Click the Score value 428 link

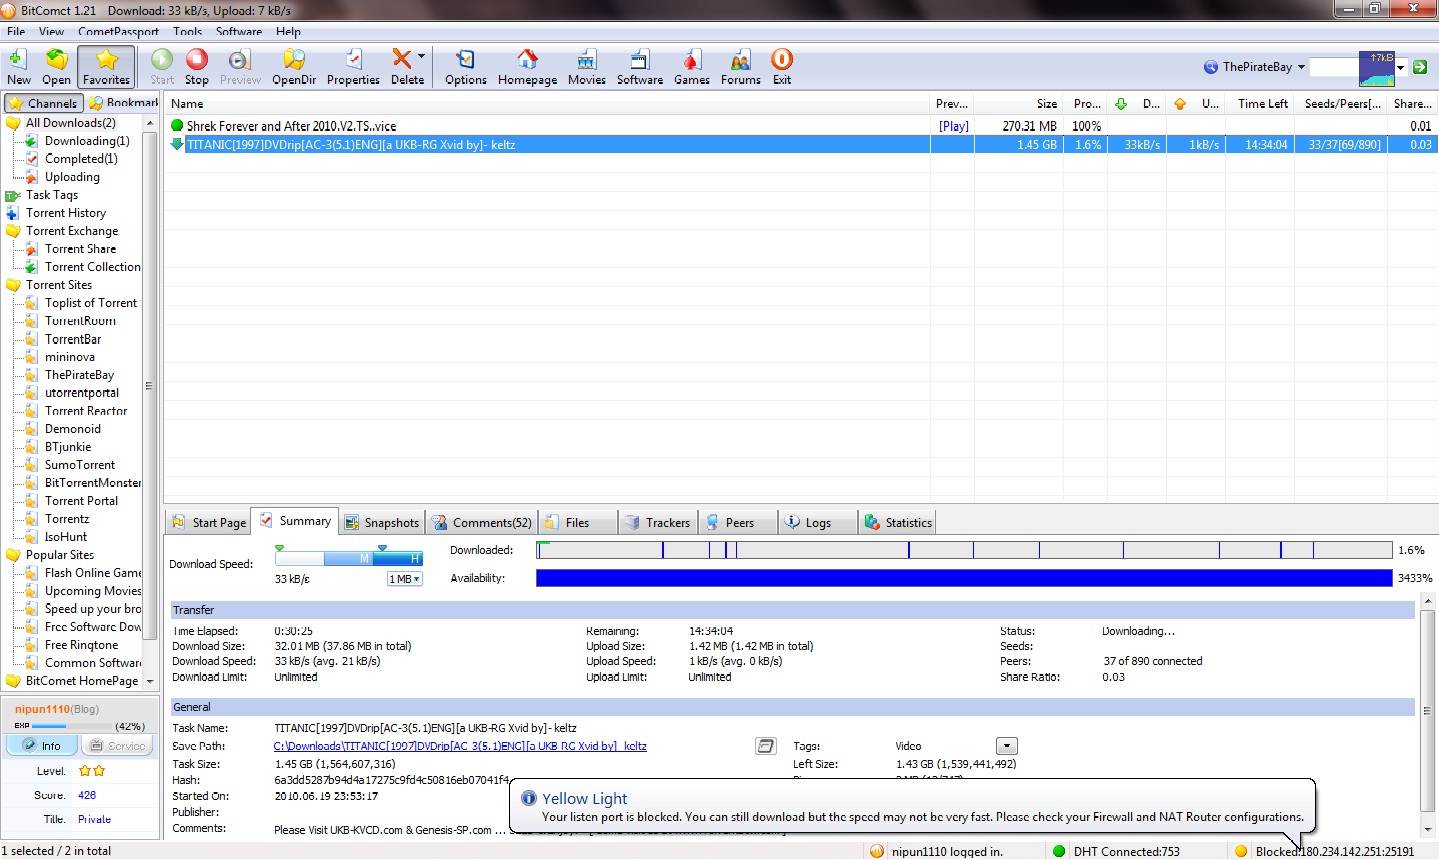tap(87, 795)
